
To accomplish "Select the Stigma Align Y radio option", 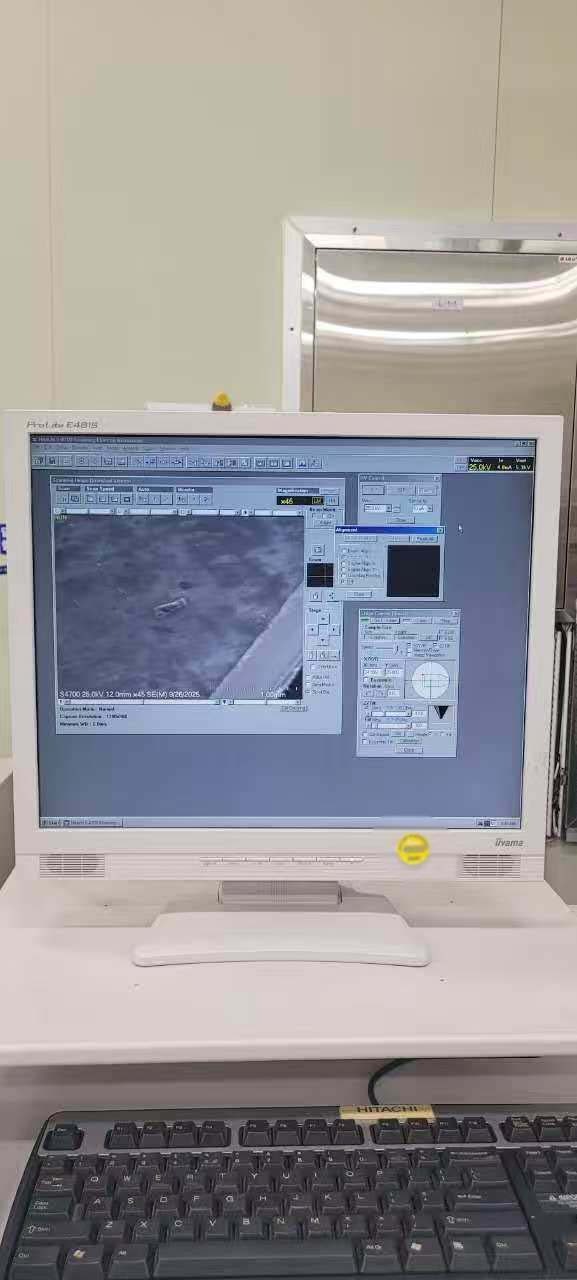I will 344,569.
